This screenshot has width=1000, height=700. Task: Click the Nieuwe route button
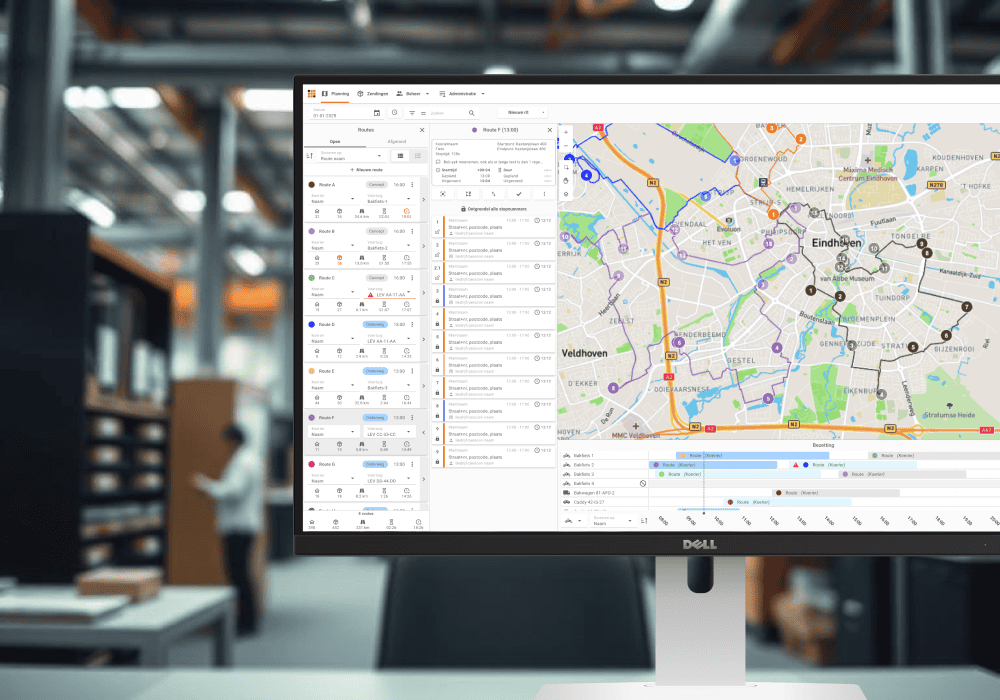pos(366,170)
